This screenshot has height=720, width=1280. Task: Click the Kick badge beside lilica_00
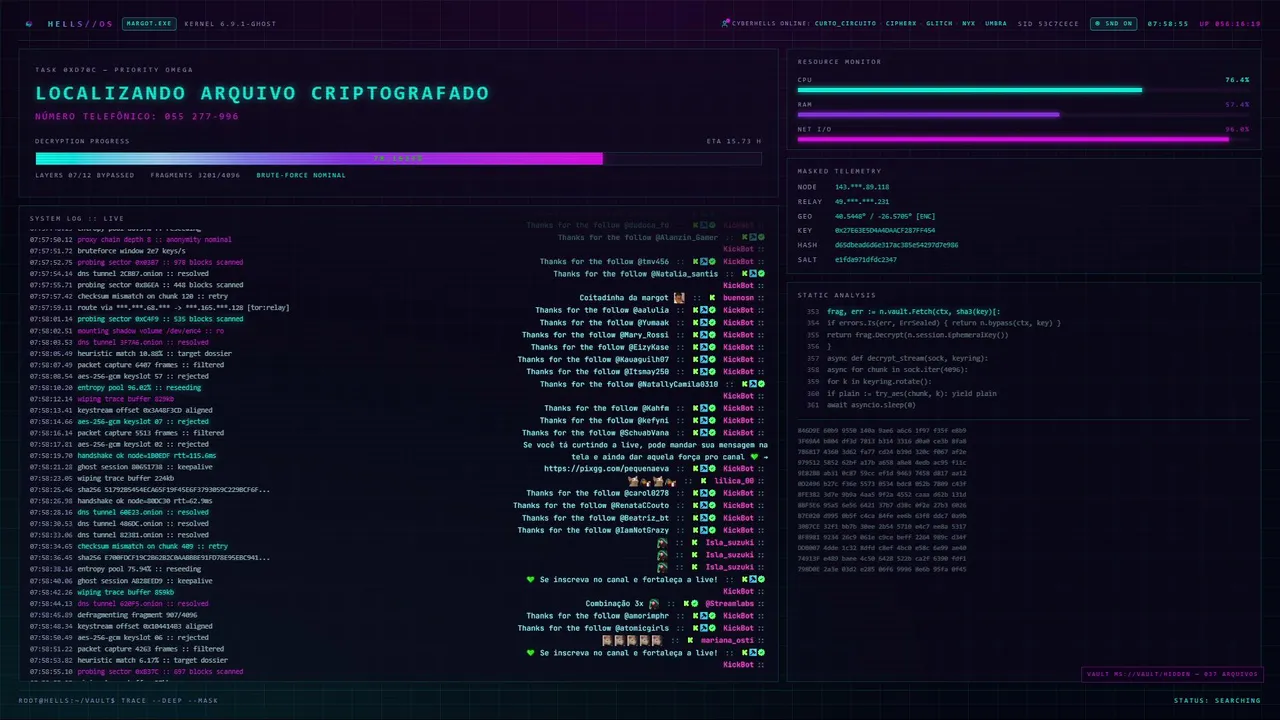[x=704, y=480]
